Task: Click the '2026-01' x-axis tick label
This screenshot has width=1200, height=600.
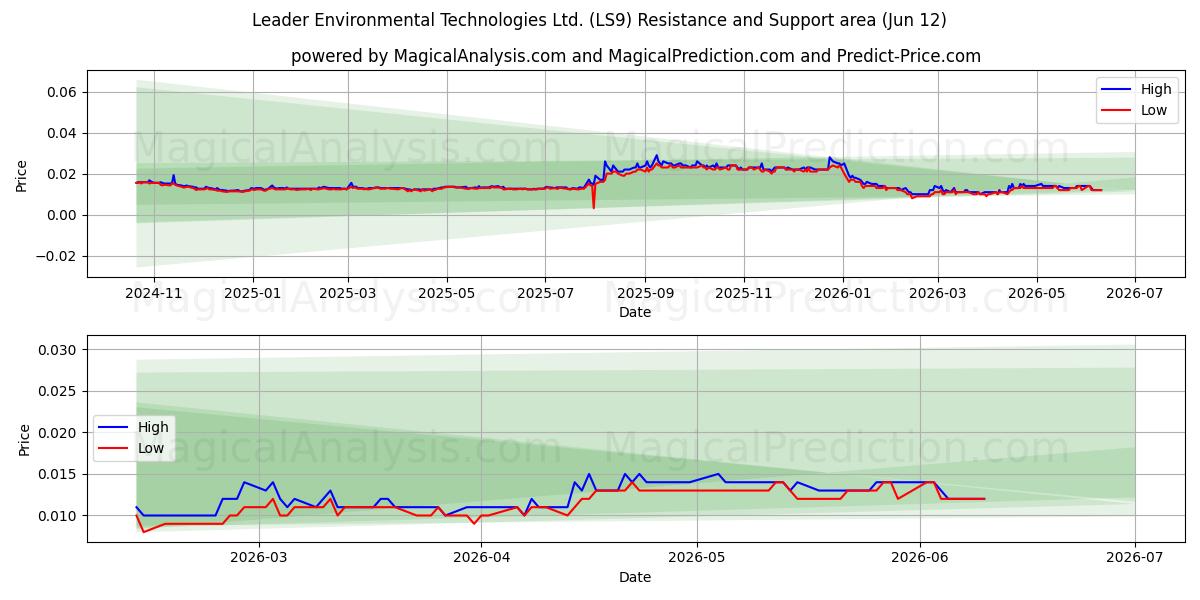Action: tap(842, 294)
